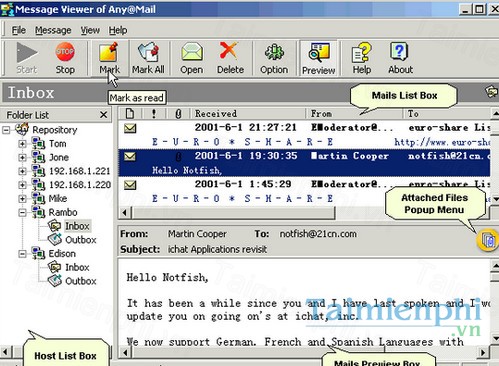Open the Help menu
This screenshot has width=499, height=366.
[x=118, y=30]
